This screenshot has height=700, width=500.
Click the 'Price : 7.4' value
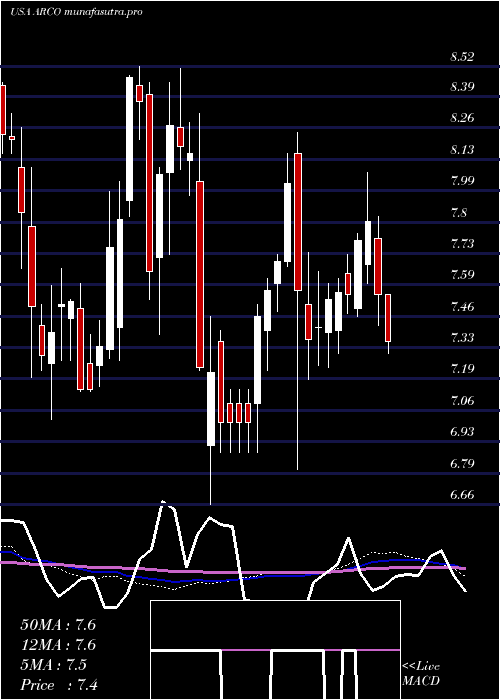point(59,685)
